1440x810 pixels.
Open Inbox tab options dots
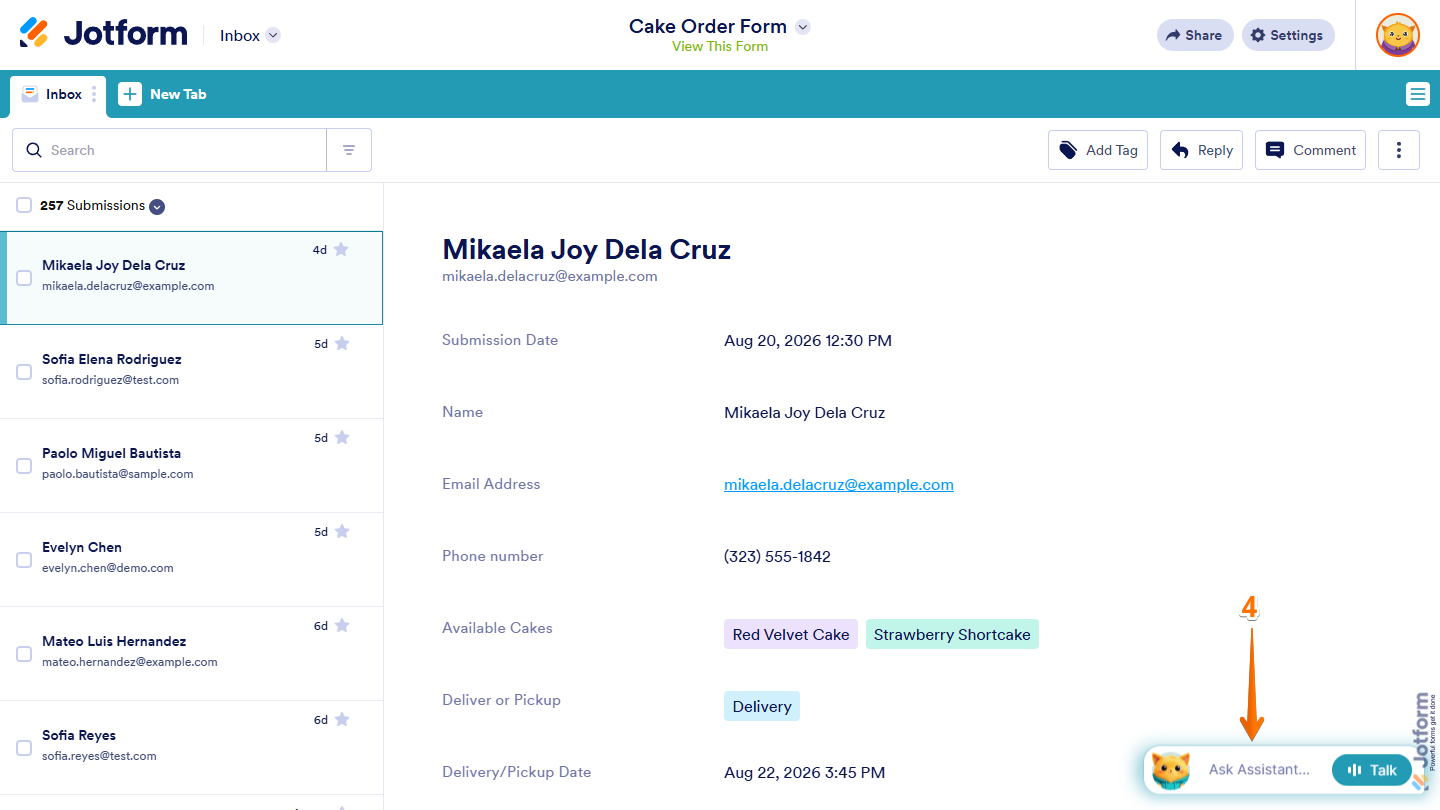pos(94,94)
